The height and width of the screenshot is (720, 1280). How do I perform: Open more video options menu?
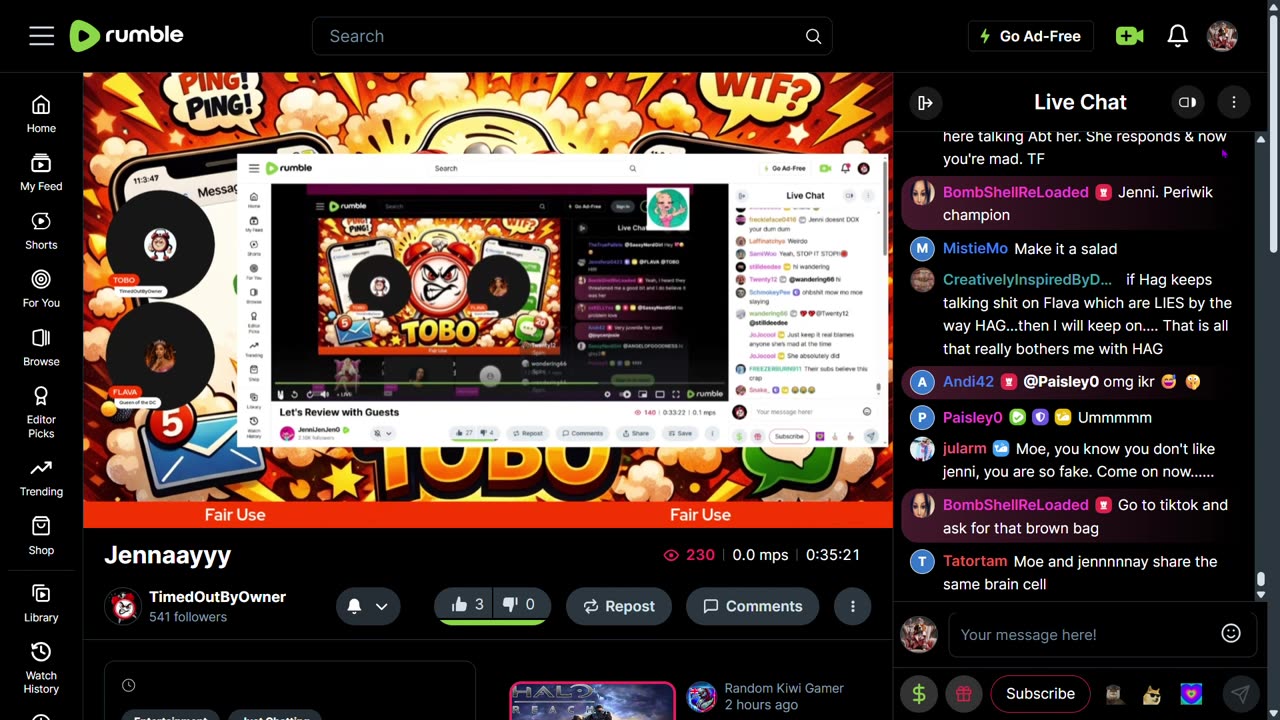click(x=853, y=606)
